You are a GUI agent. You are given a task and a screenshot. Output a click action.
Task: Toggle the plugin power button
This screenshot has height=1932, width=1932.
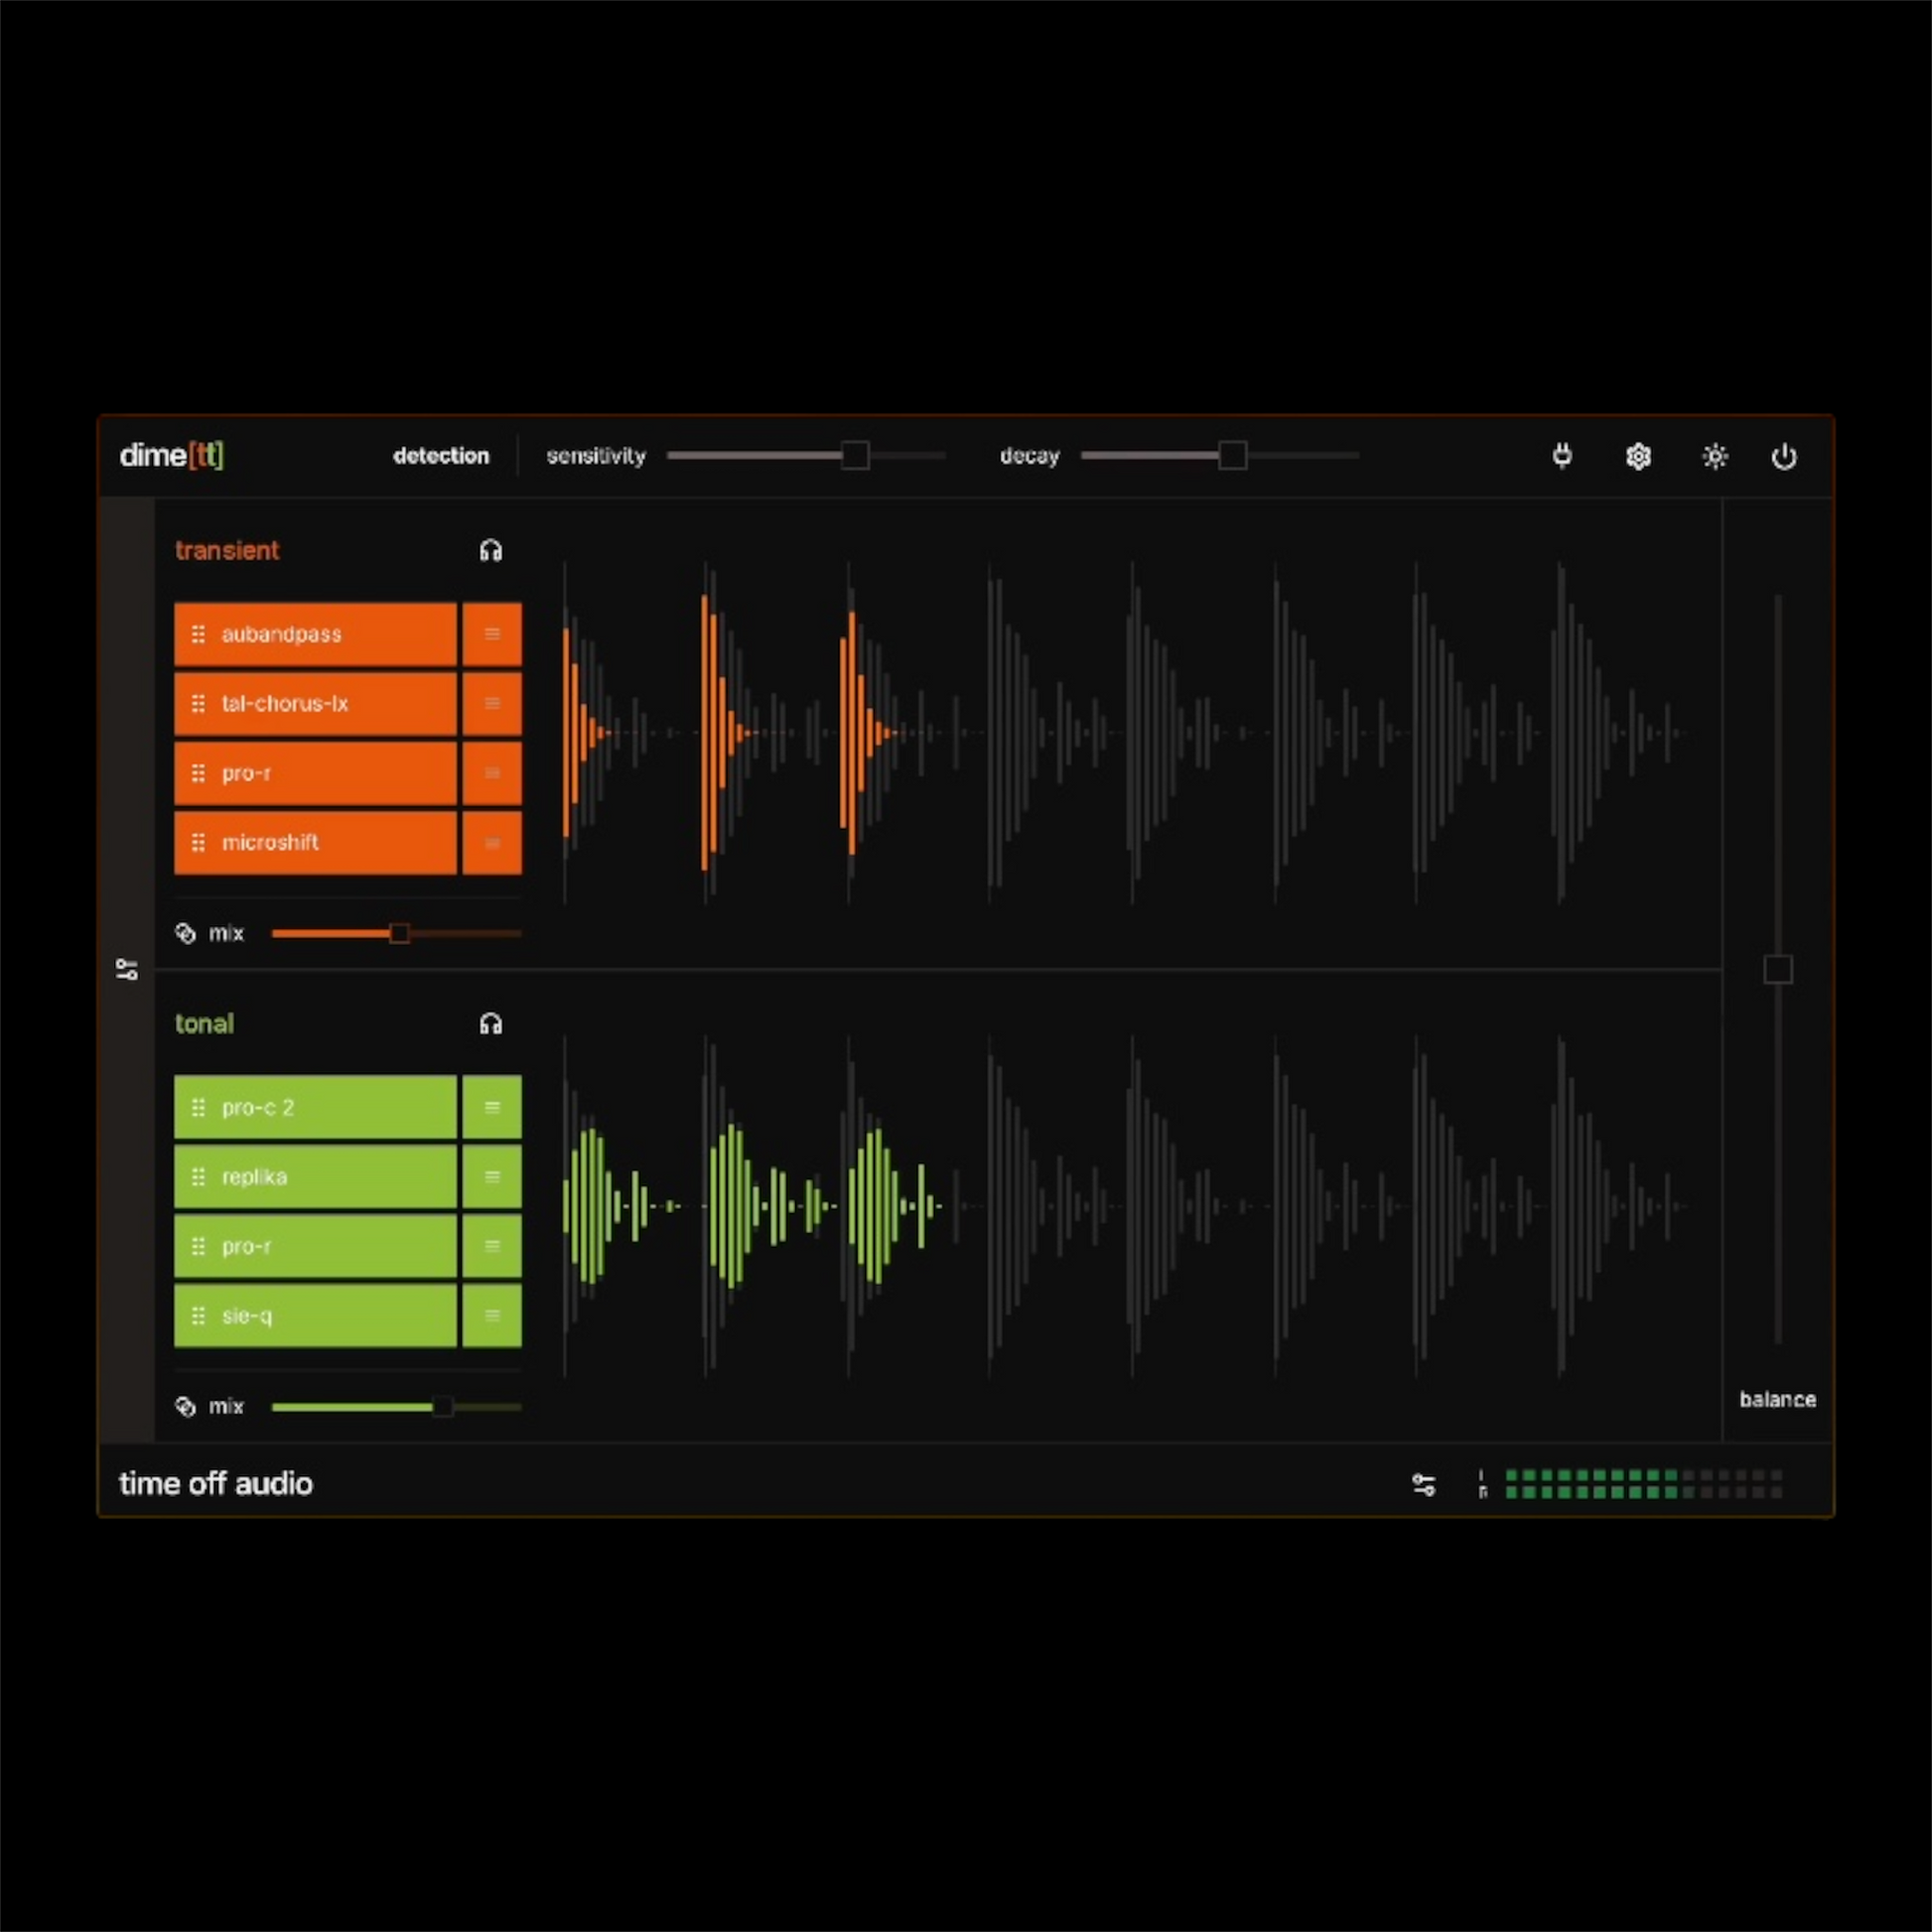[1784, 456]
